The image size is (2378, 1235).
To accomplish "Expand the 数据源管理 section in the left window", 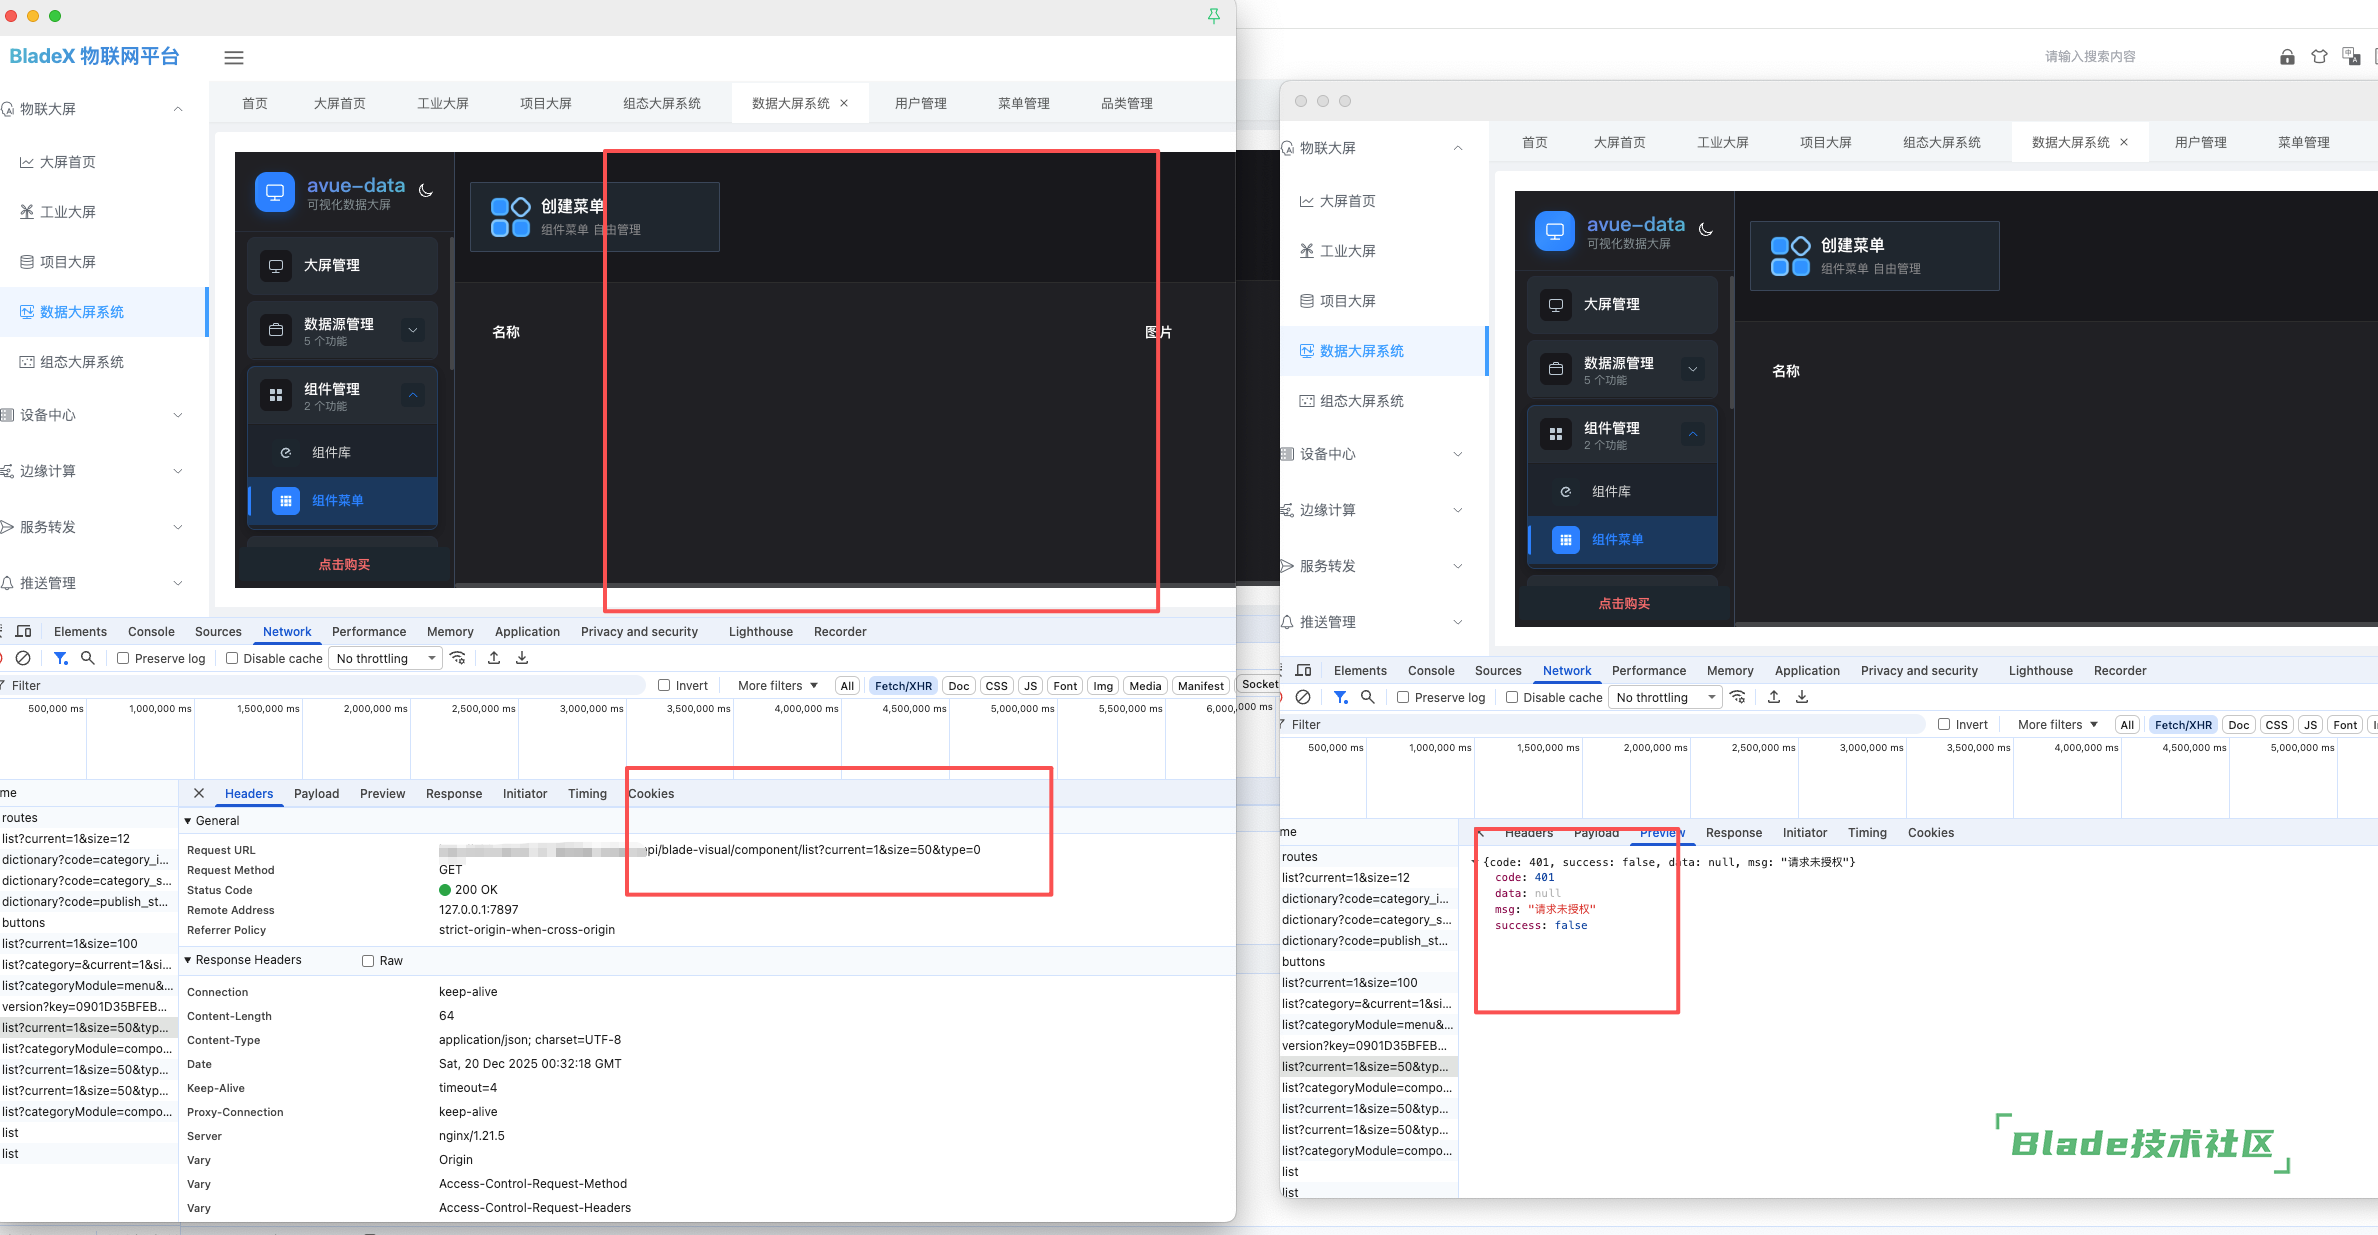I will click(x=413, y=330).
